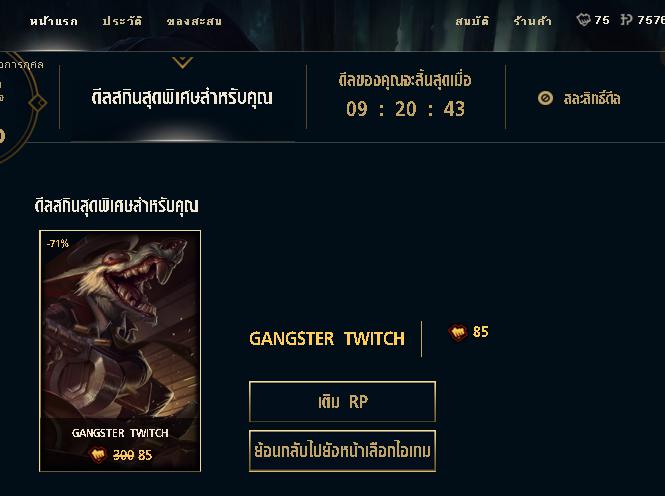Click the circle-slash icon next to สละสิทธิ์ดีล
This screenshot has height=496, width=665.
pyautogui.click(x=545, y=98)
